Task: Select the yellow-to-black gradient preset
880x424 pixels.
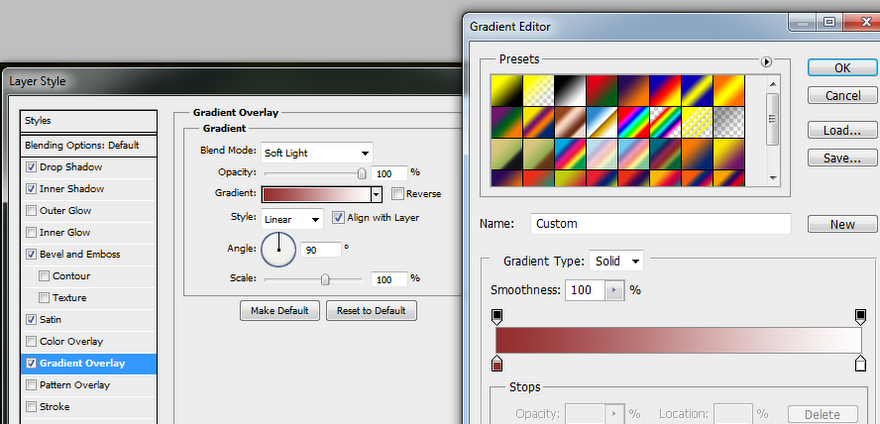Action: pos(506,90)
